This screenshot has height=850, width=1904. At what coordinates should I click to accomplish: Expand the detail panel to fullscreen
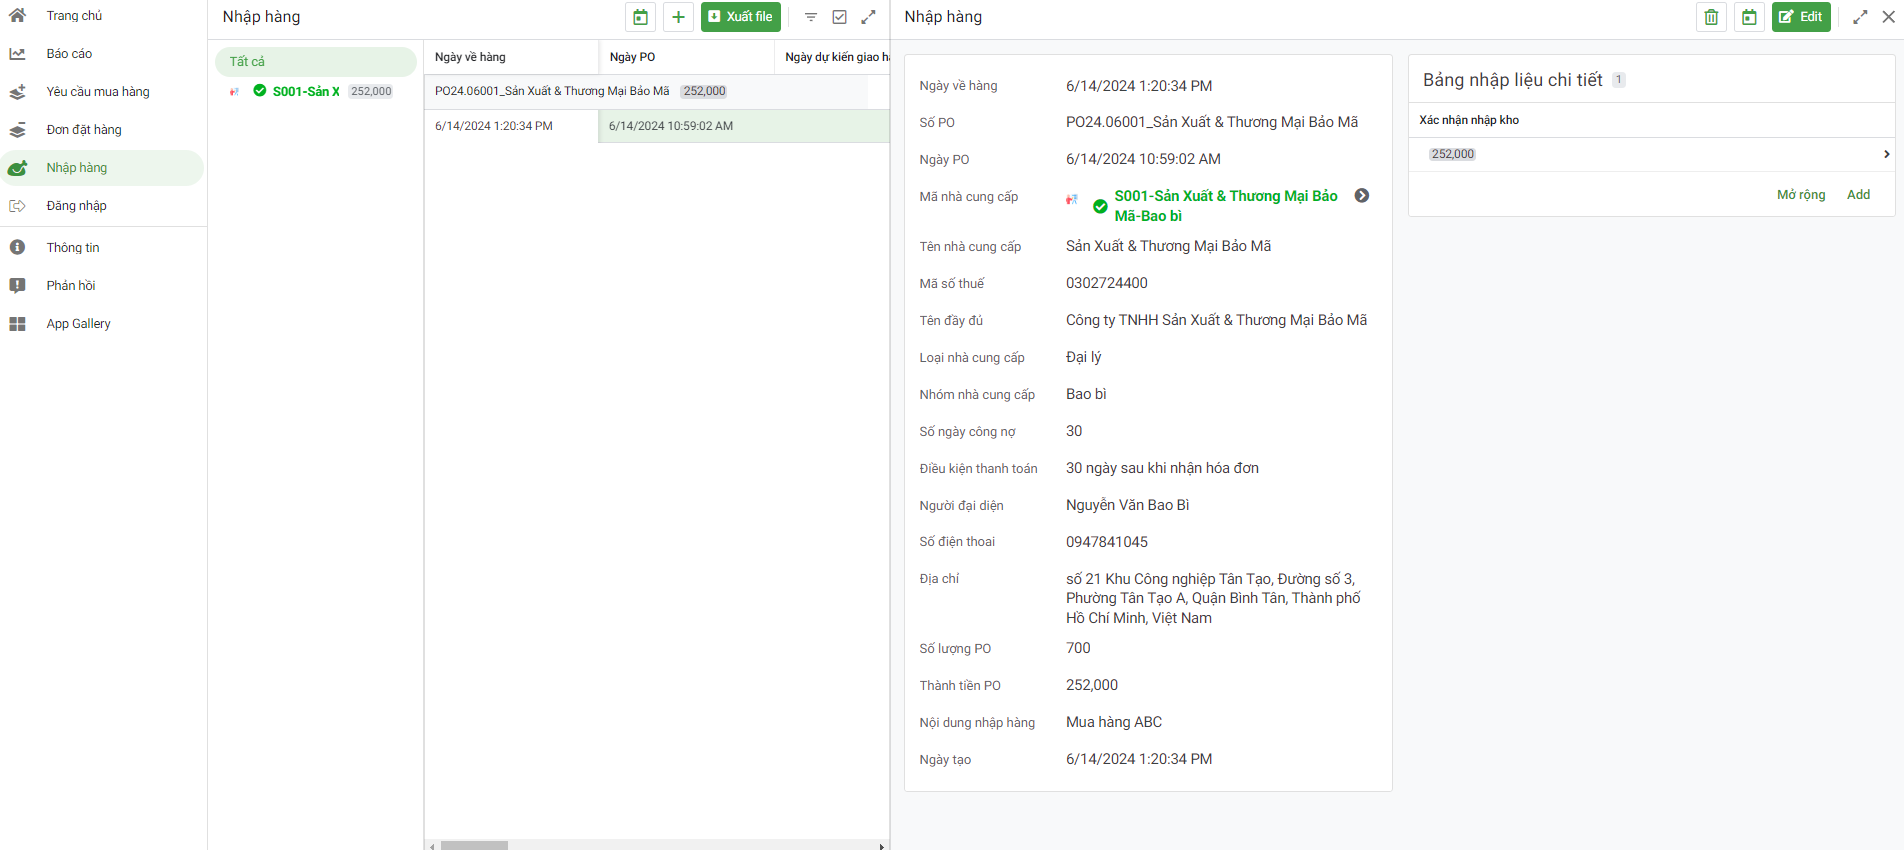click(x=1860, y=17)
